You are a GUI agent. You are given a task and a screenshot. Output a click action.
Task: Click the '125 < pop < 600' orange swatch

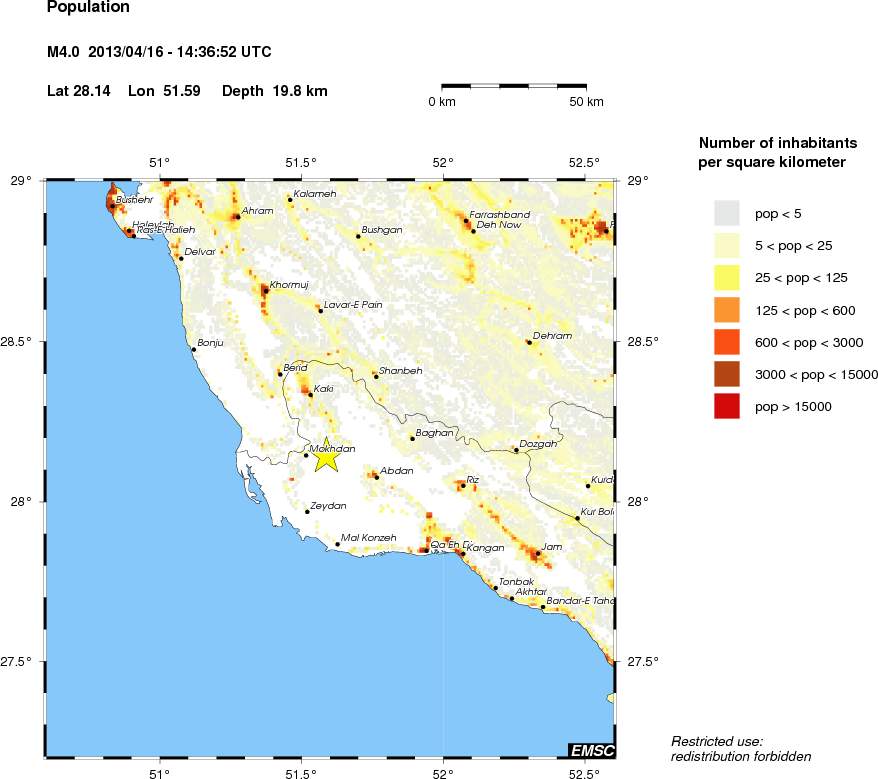pos(726,309)
